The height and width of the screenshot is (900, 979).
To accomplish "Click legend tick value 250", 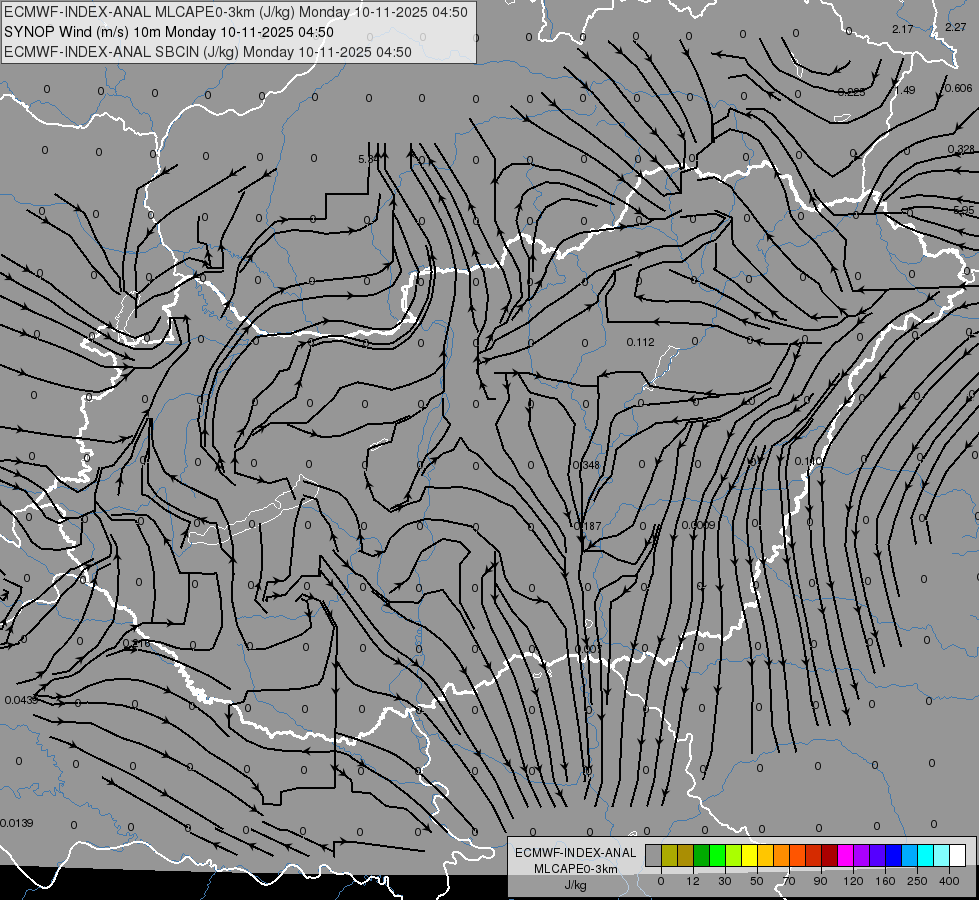I will tap(917, 881).
